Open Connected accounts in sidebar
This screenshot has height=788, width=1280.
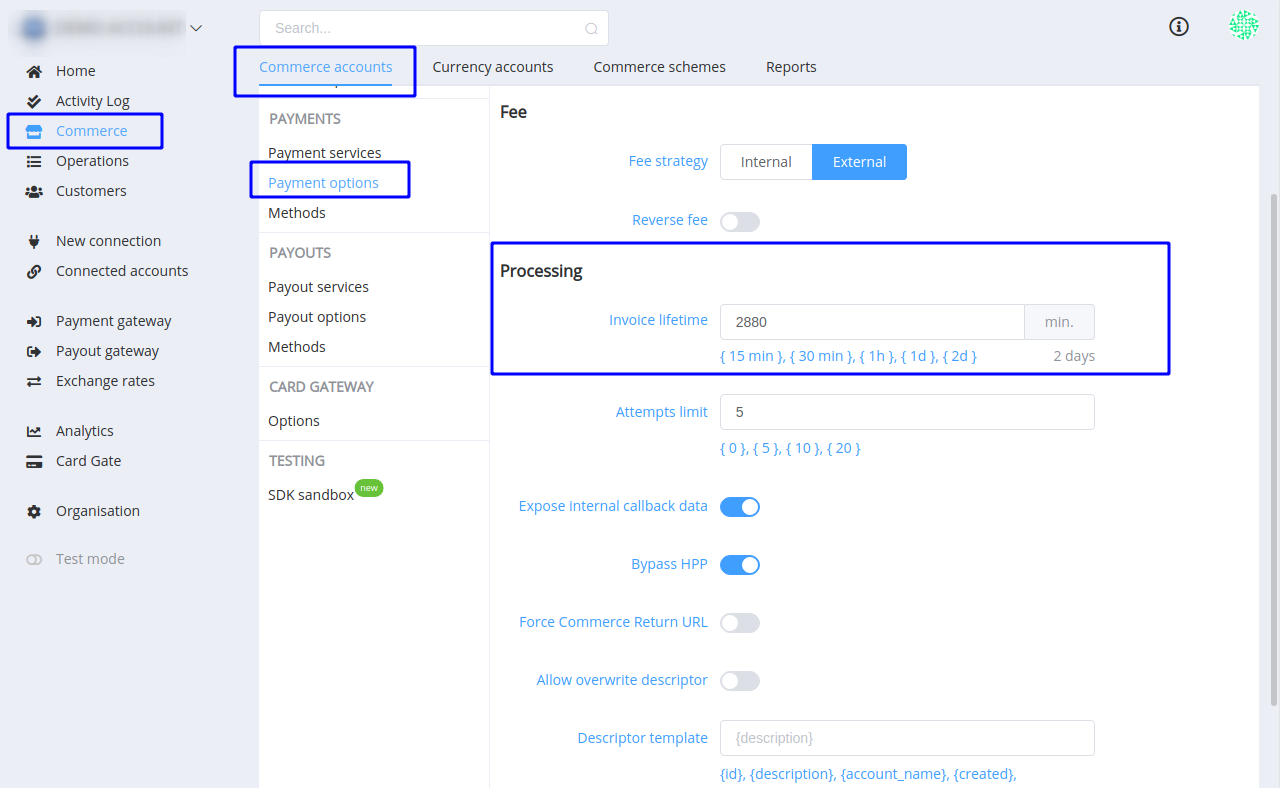pos(122,271)
